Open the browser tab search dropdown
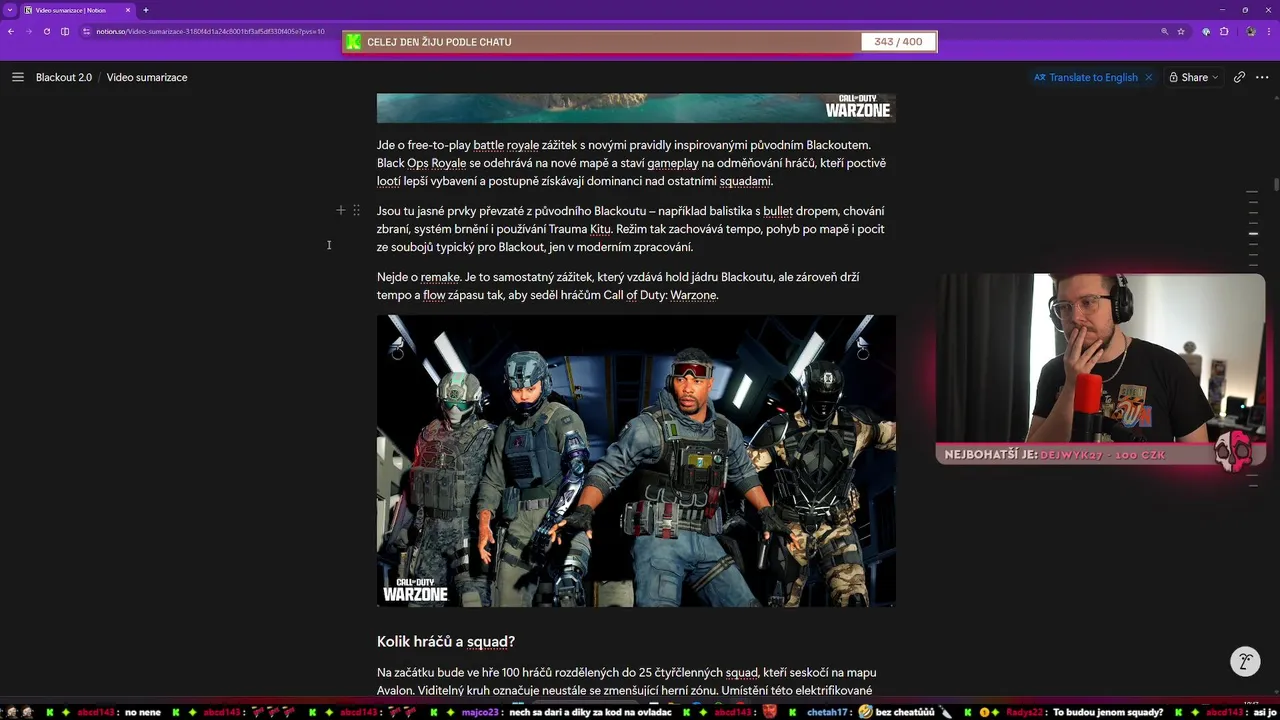This screenshot has width=1280, height=720. 9,9
